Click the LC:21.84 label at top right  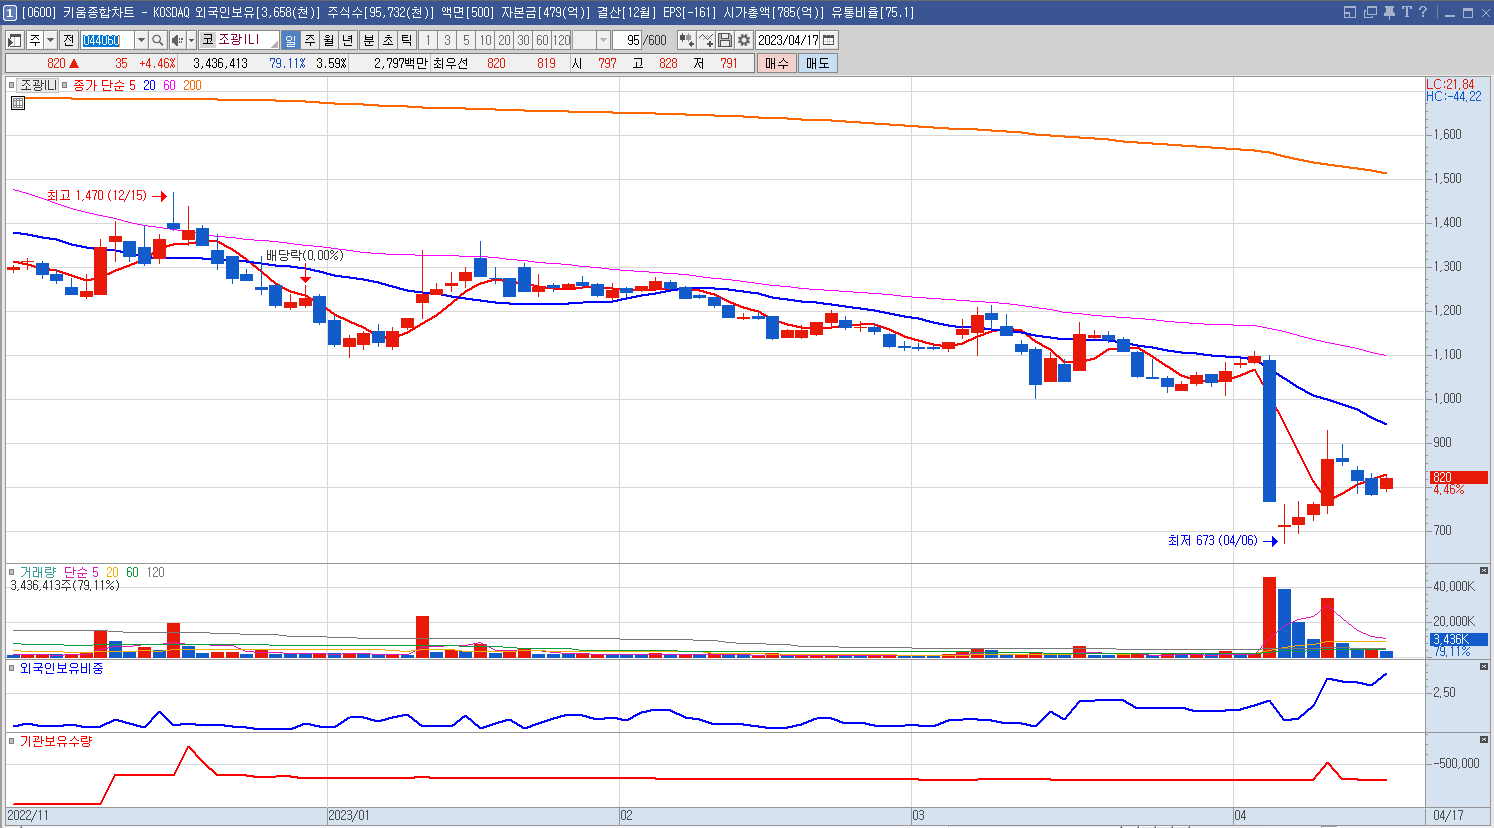[x=1451, y=84]
